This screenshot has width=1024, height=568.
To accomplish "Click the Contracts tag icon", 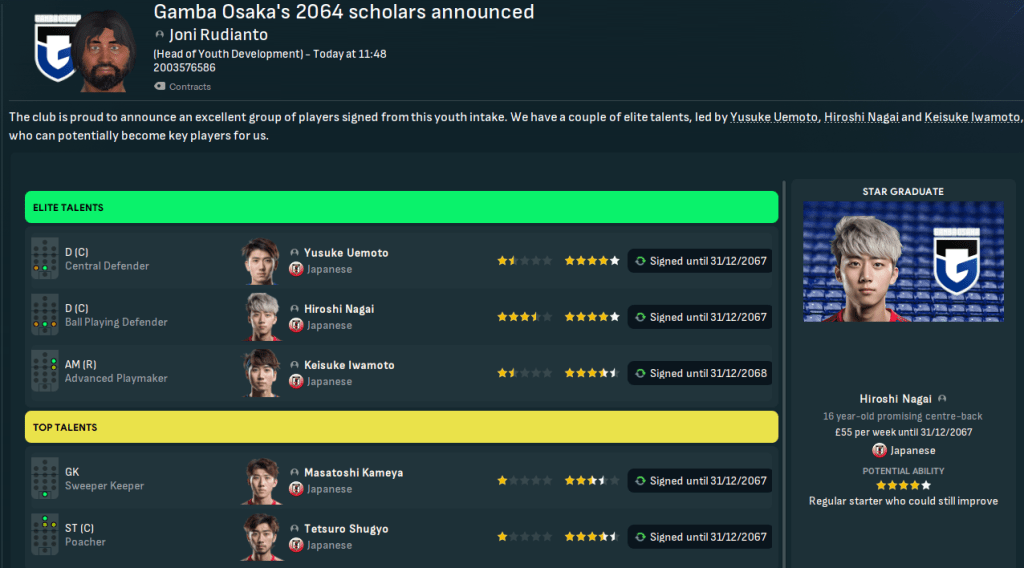I will (159, 87).
